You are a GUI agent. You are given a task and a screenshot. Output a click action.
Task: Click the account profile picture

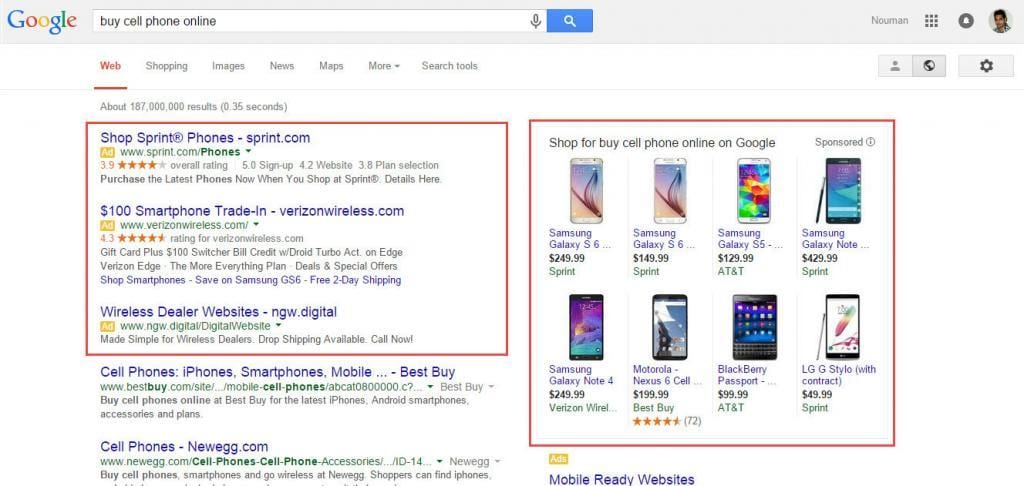click(1000, 21)
